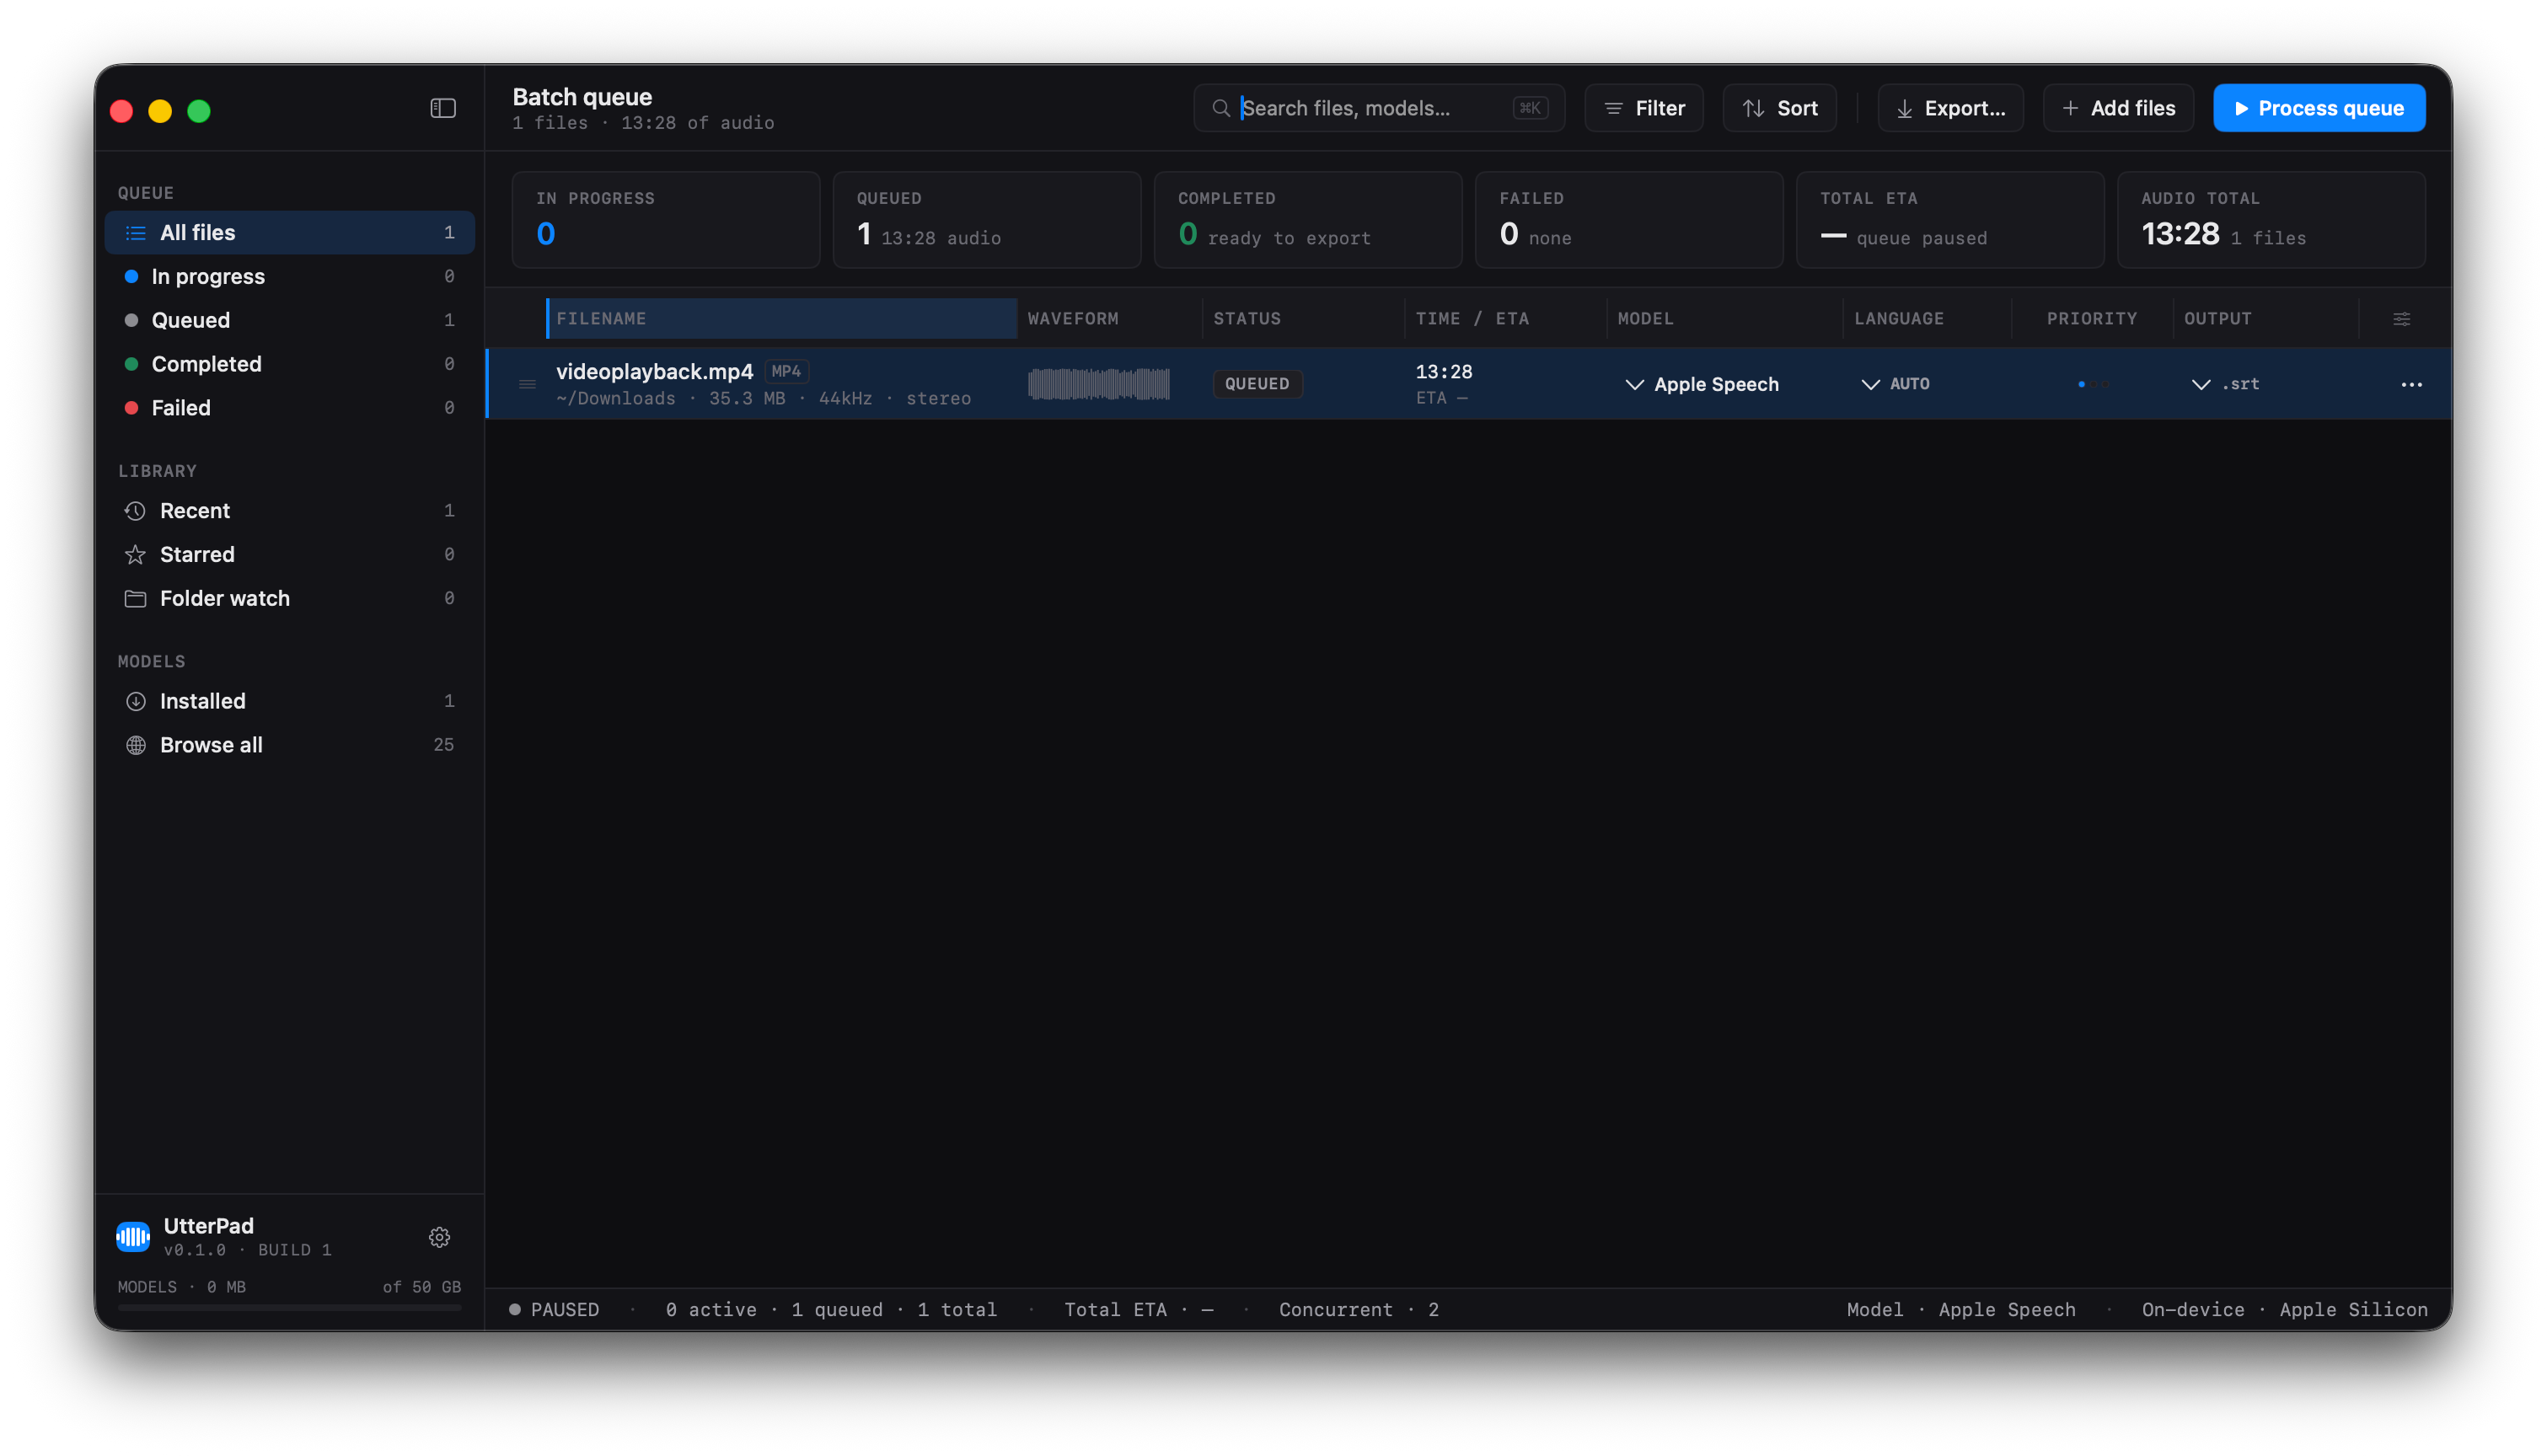2547x1456 pixels.
Task: Click the IN PROGRESS stat card
Action: [x=666, y=220]
